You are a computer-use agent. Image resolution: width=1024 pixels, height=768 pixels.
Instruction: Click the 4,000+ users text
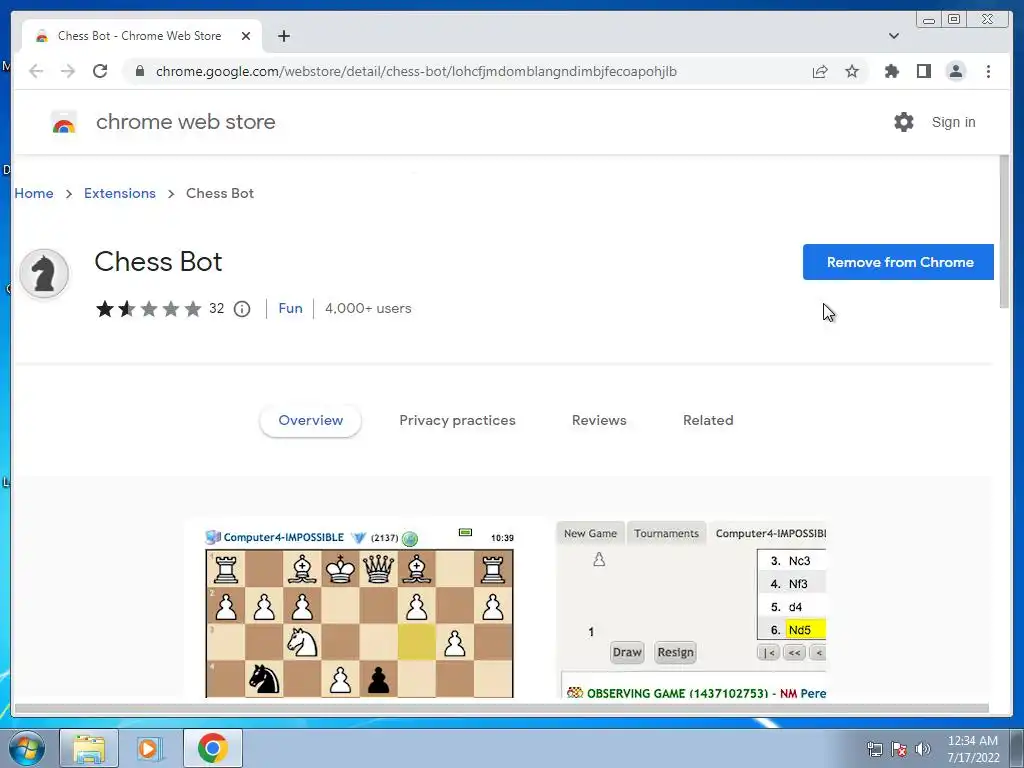(368, 308)
